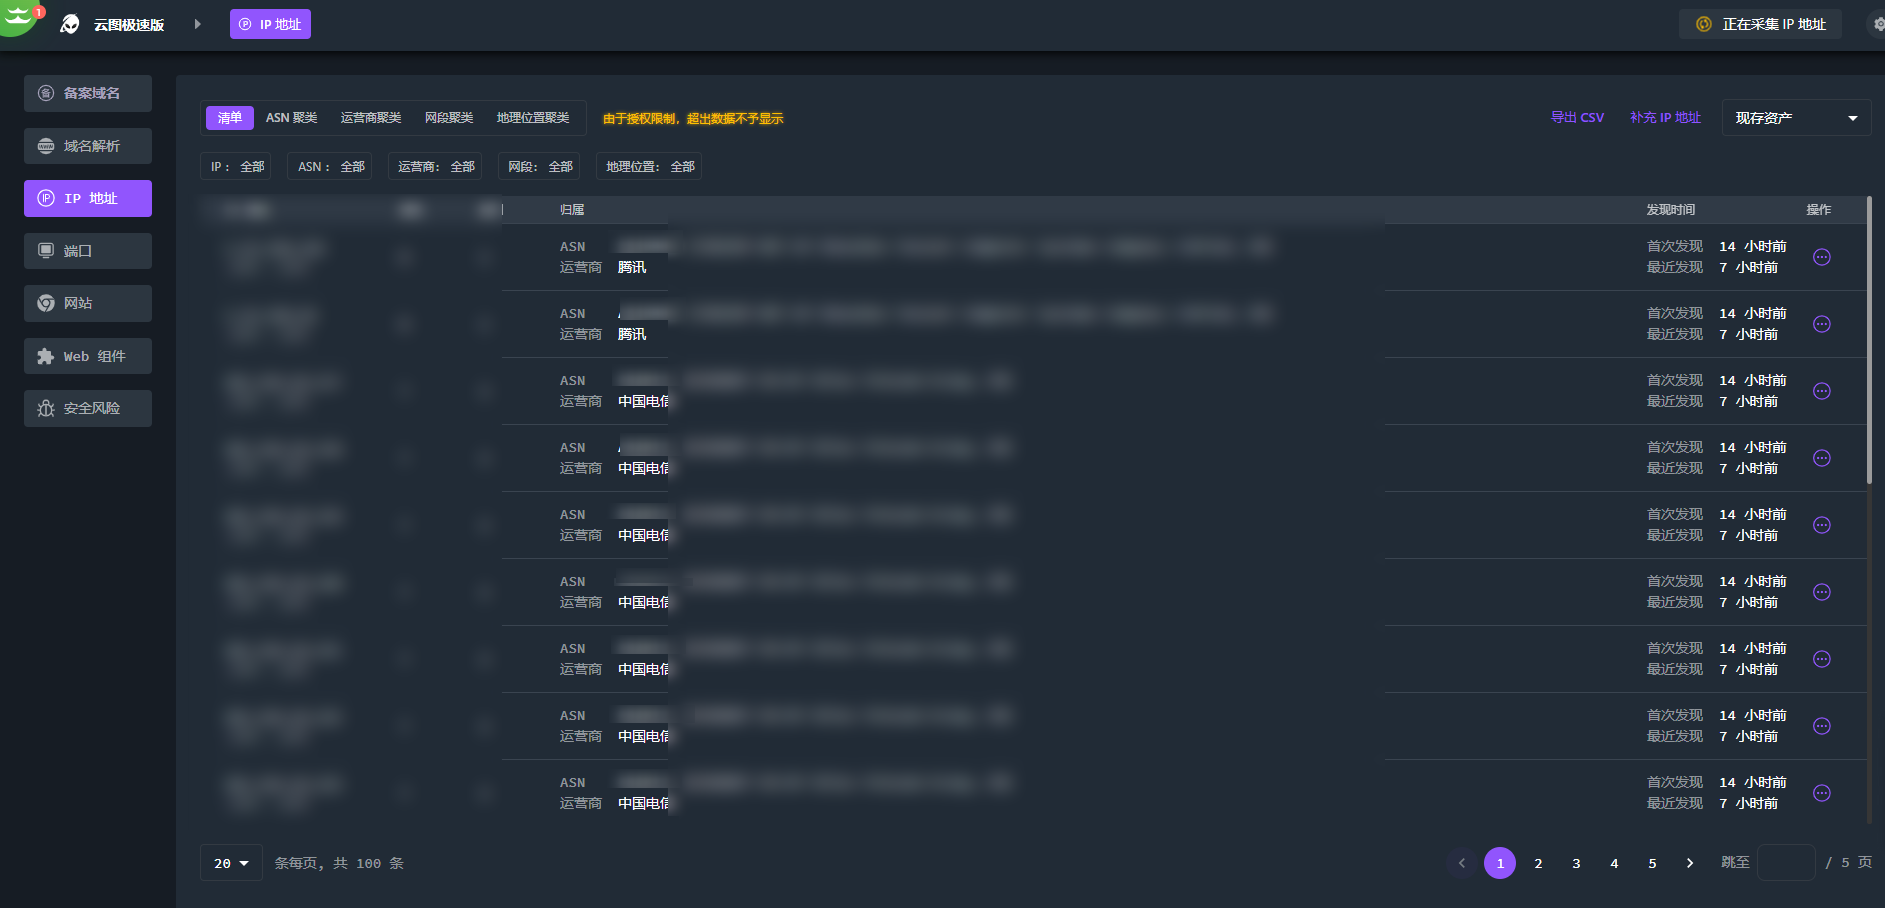Click the 导出 CSV link
This screenshot has width=1885, height=908.
[x=1577, y=118]
